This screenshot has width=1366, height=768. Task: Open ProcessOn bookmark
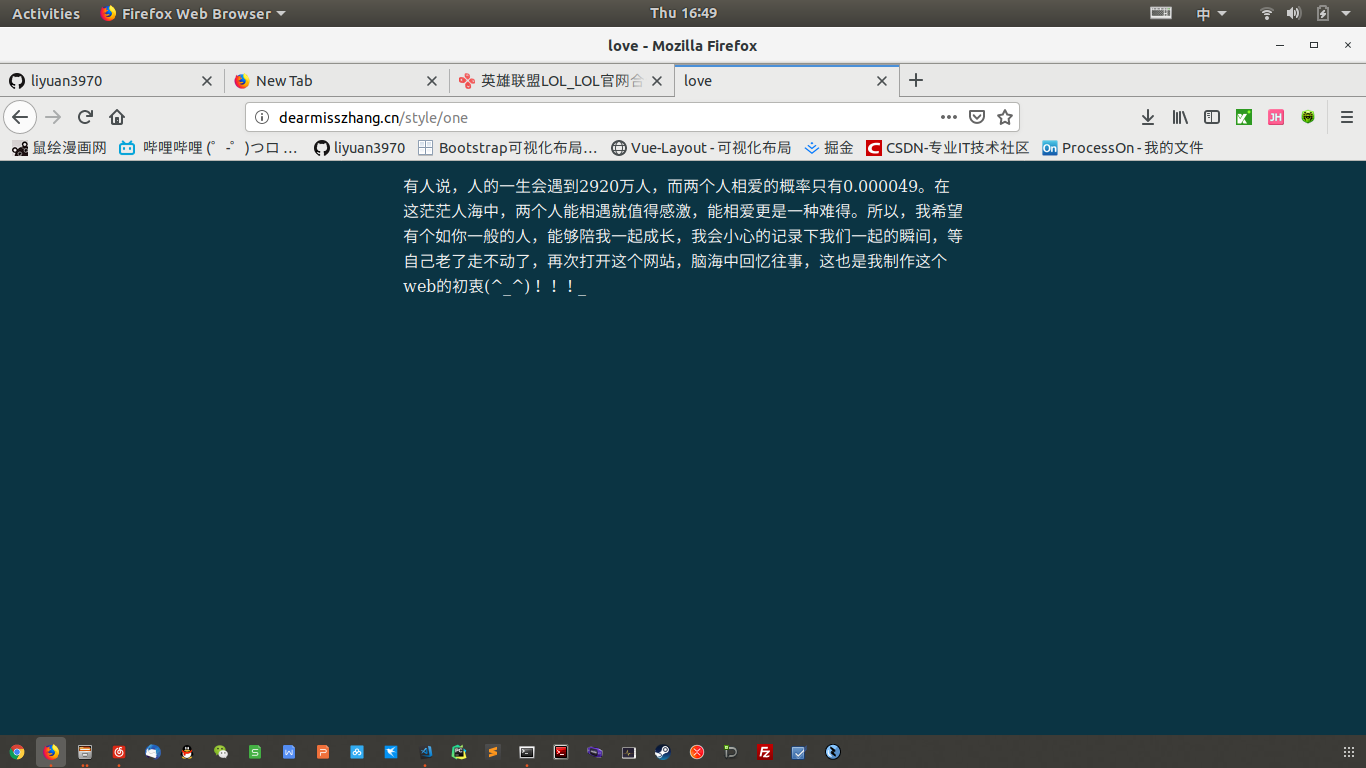click(x=1122, y=148)
